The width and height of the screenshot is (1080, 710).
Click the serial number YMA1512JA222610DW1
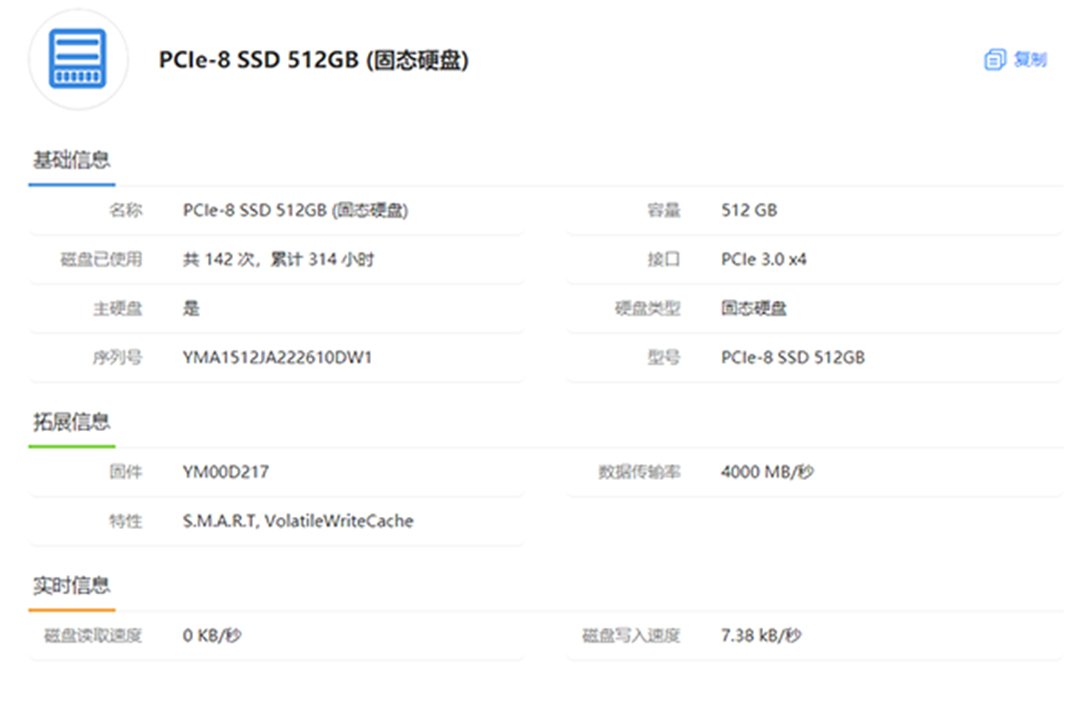pos(277,357)
